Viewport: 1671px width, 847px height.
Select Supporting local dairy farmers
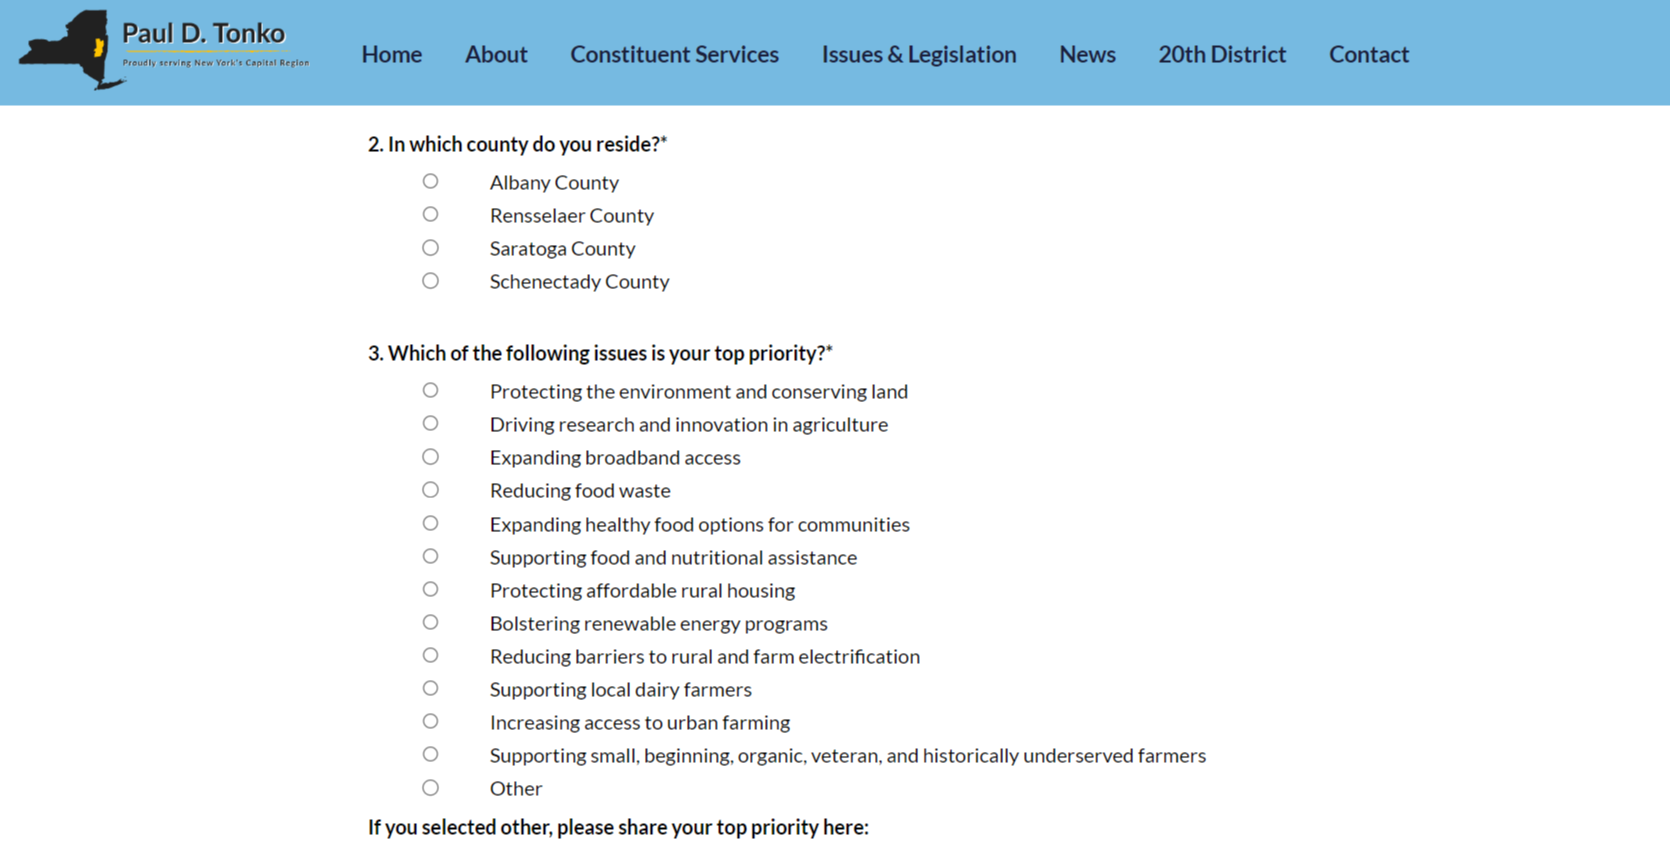click(430, 688)
